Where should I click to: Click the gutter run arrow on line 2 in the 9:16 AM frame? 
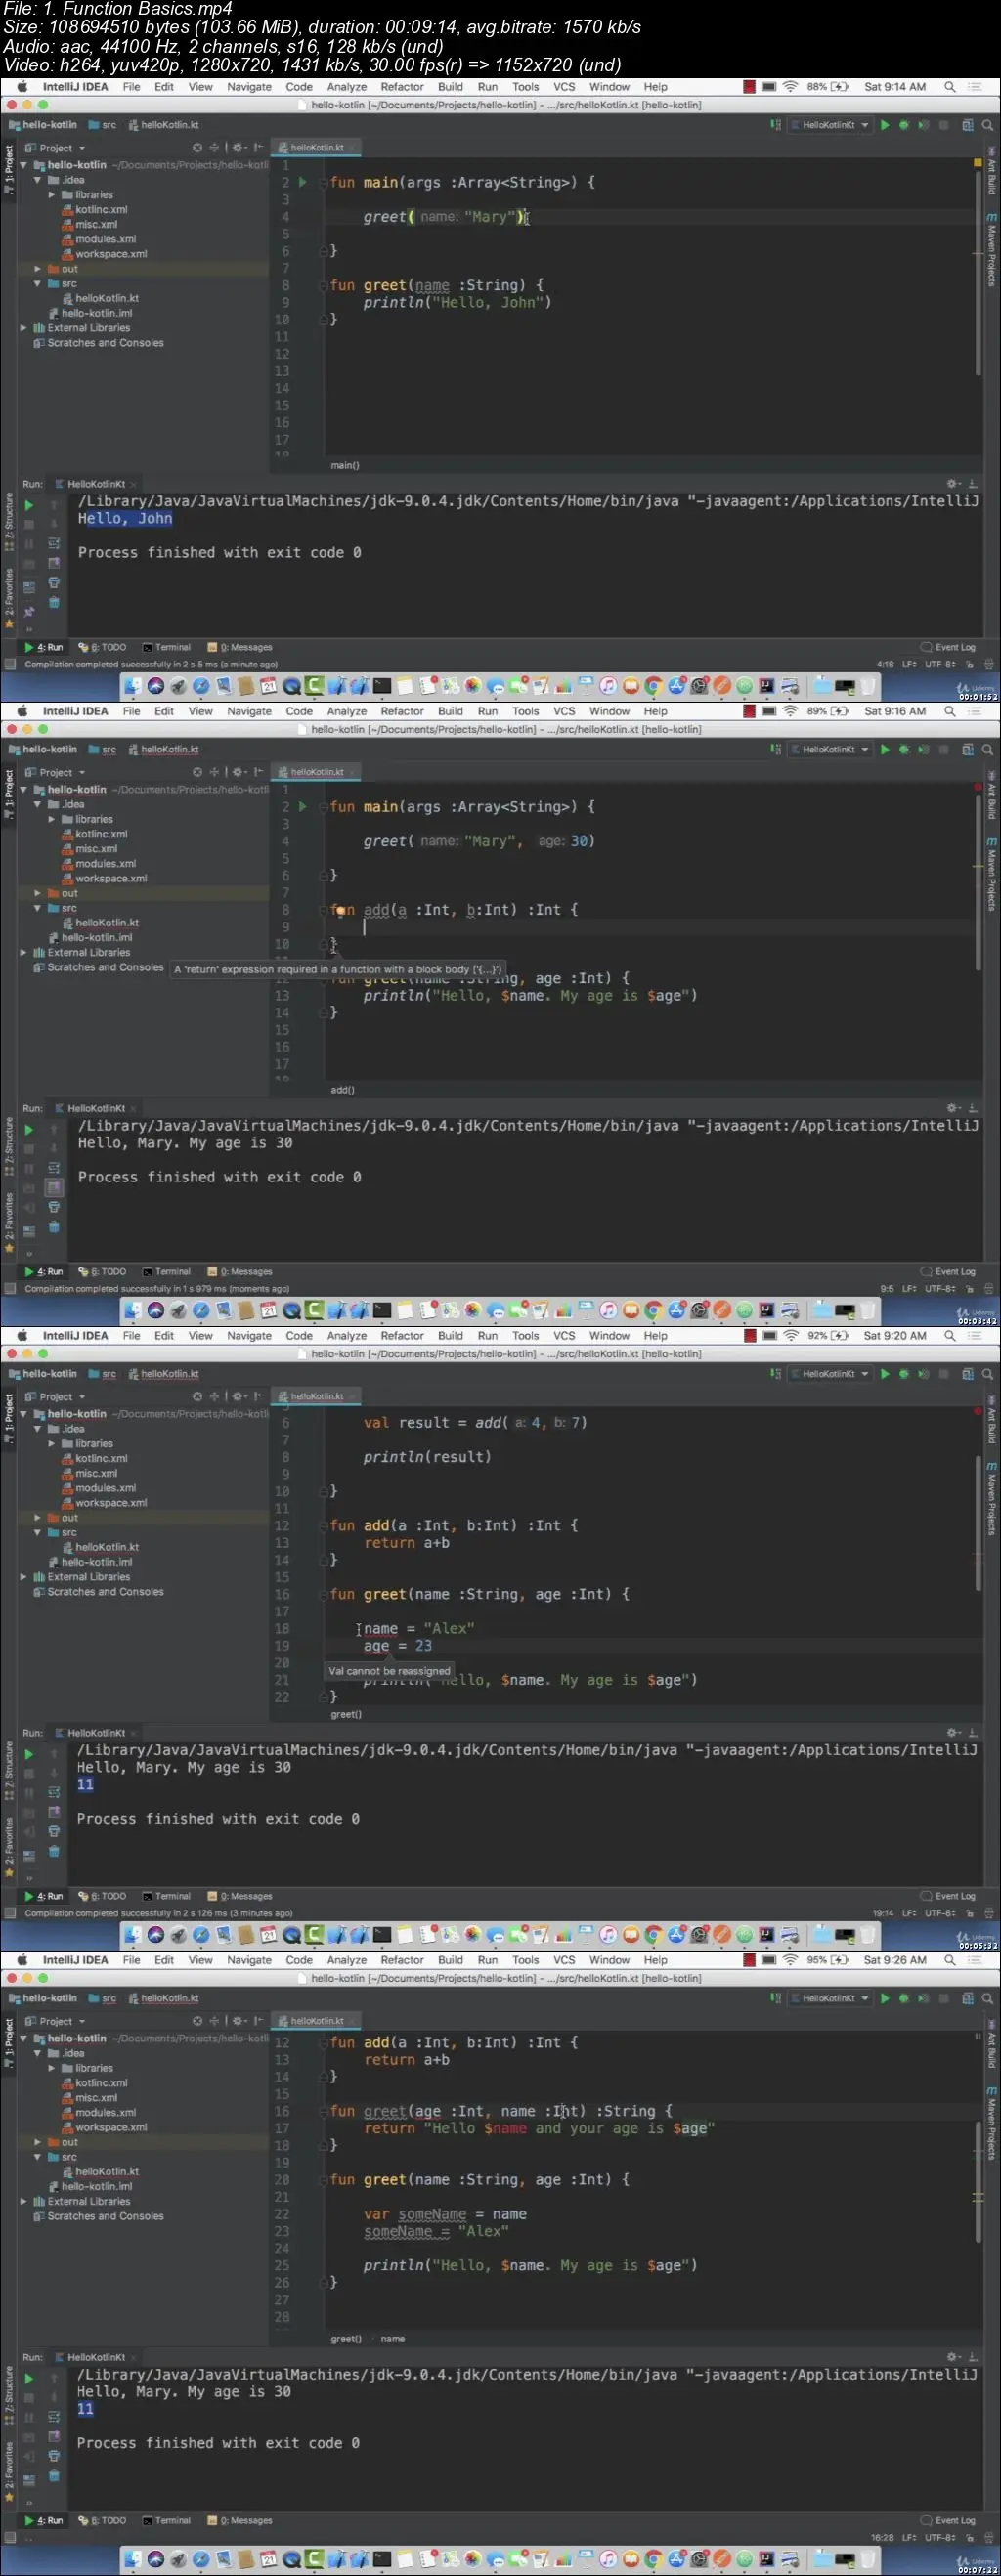point(303,806)
